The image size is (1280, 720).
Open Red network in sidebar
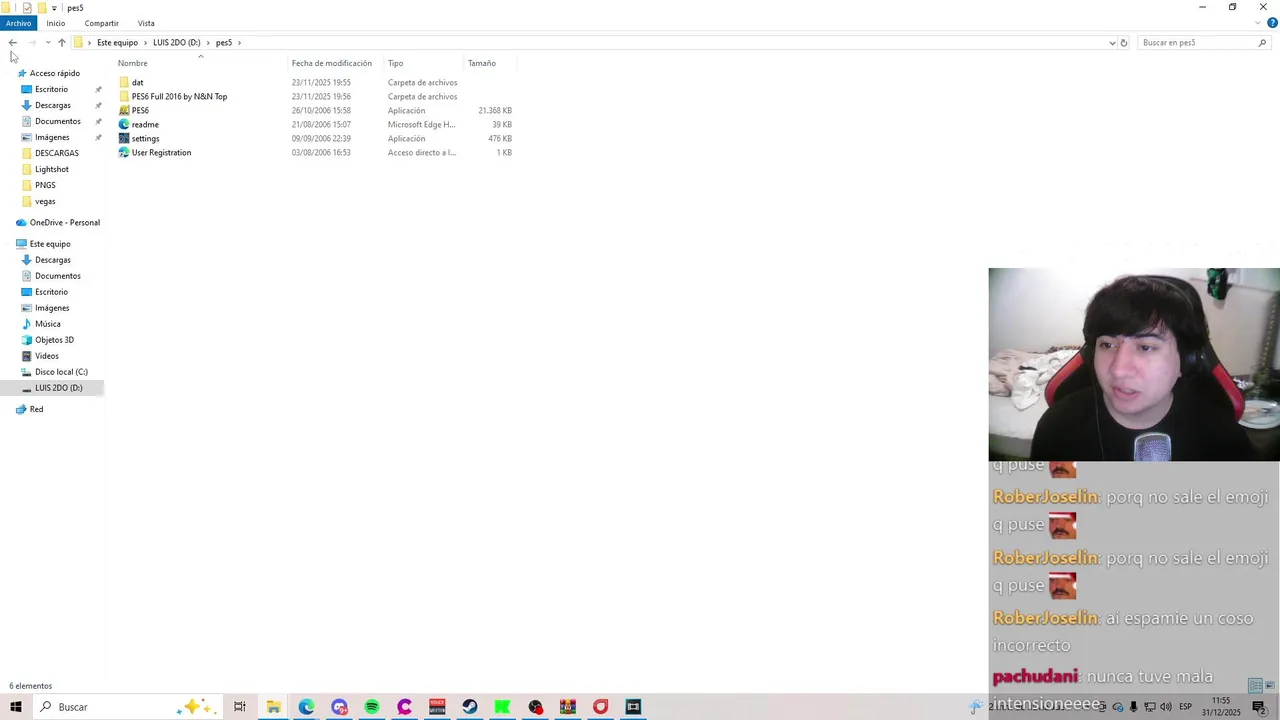[36, 409]
